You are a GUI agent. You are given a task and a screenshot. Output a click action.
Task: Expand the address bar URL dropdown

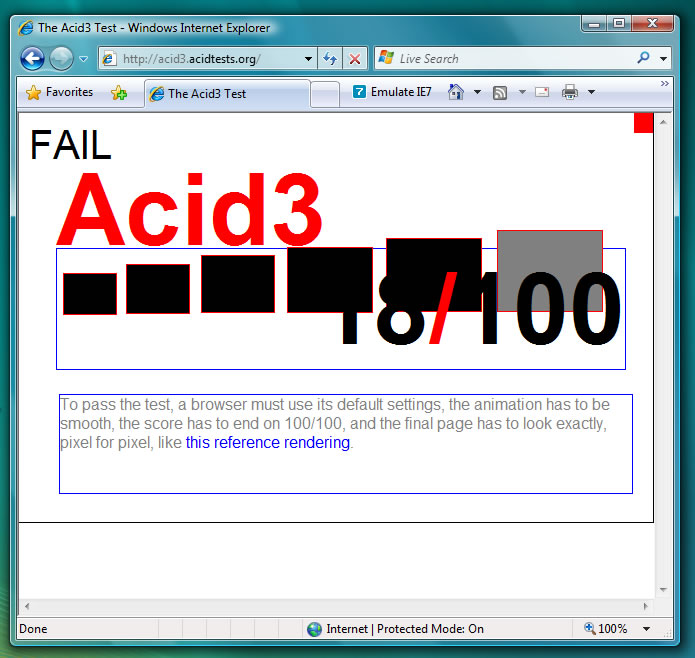click(309, 59)
